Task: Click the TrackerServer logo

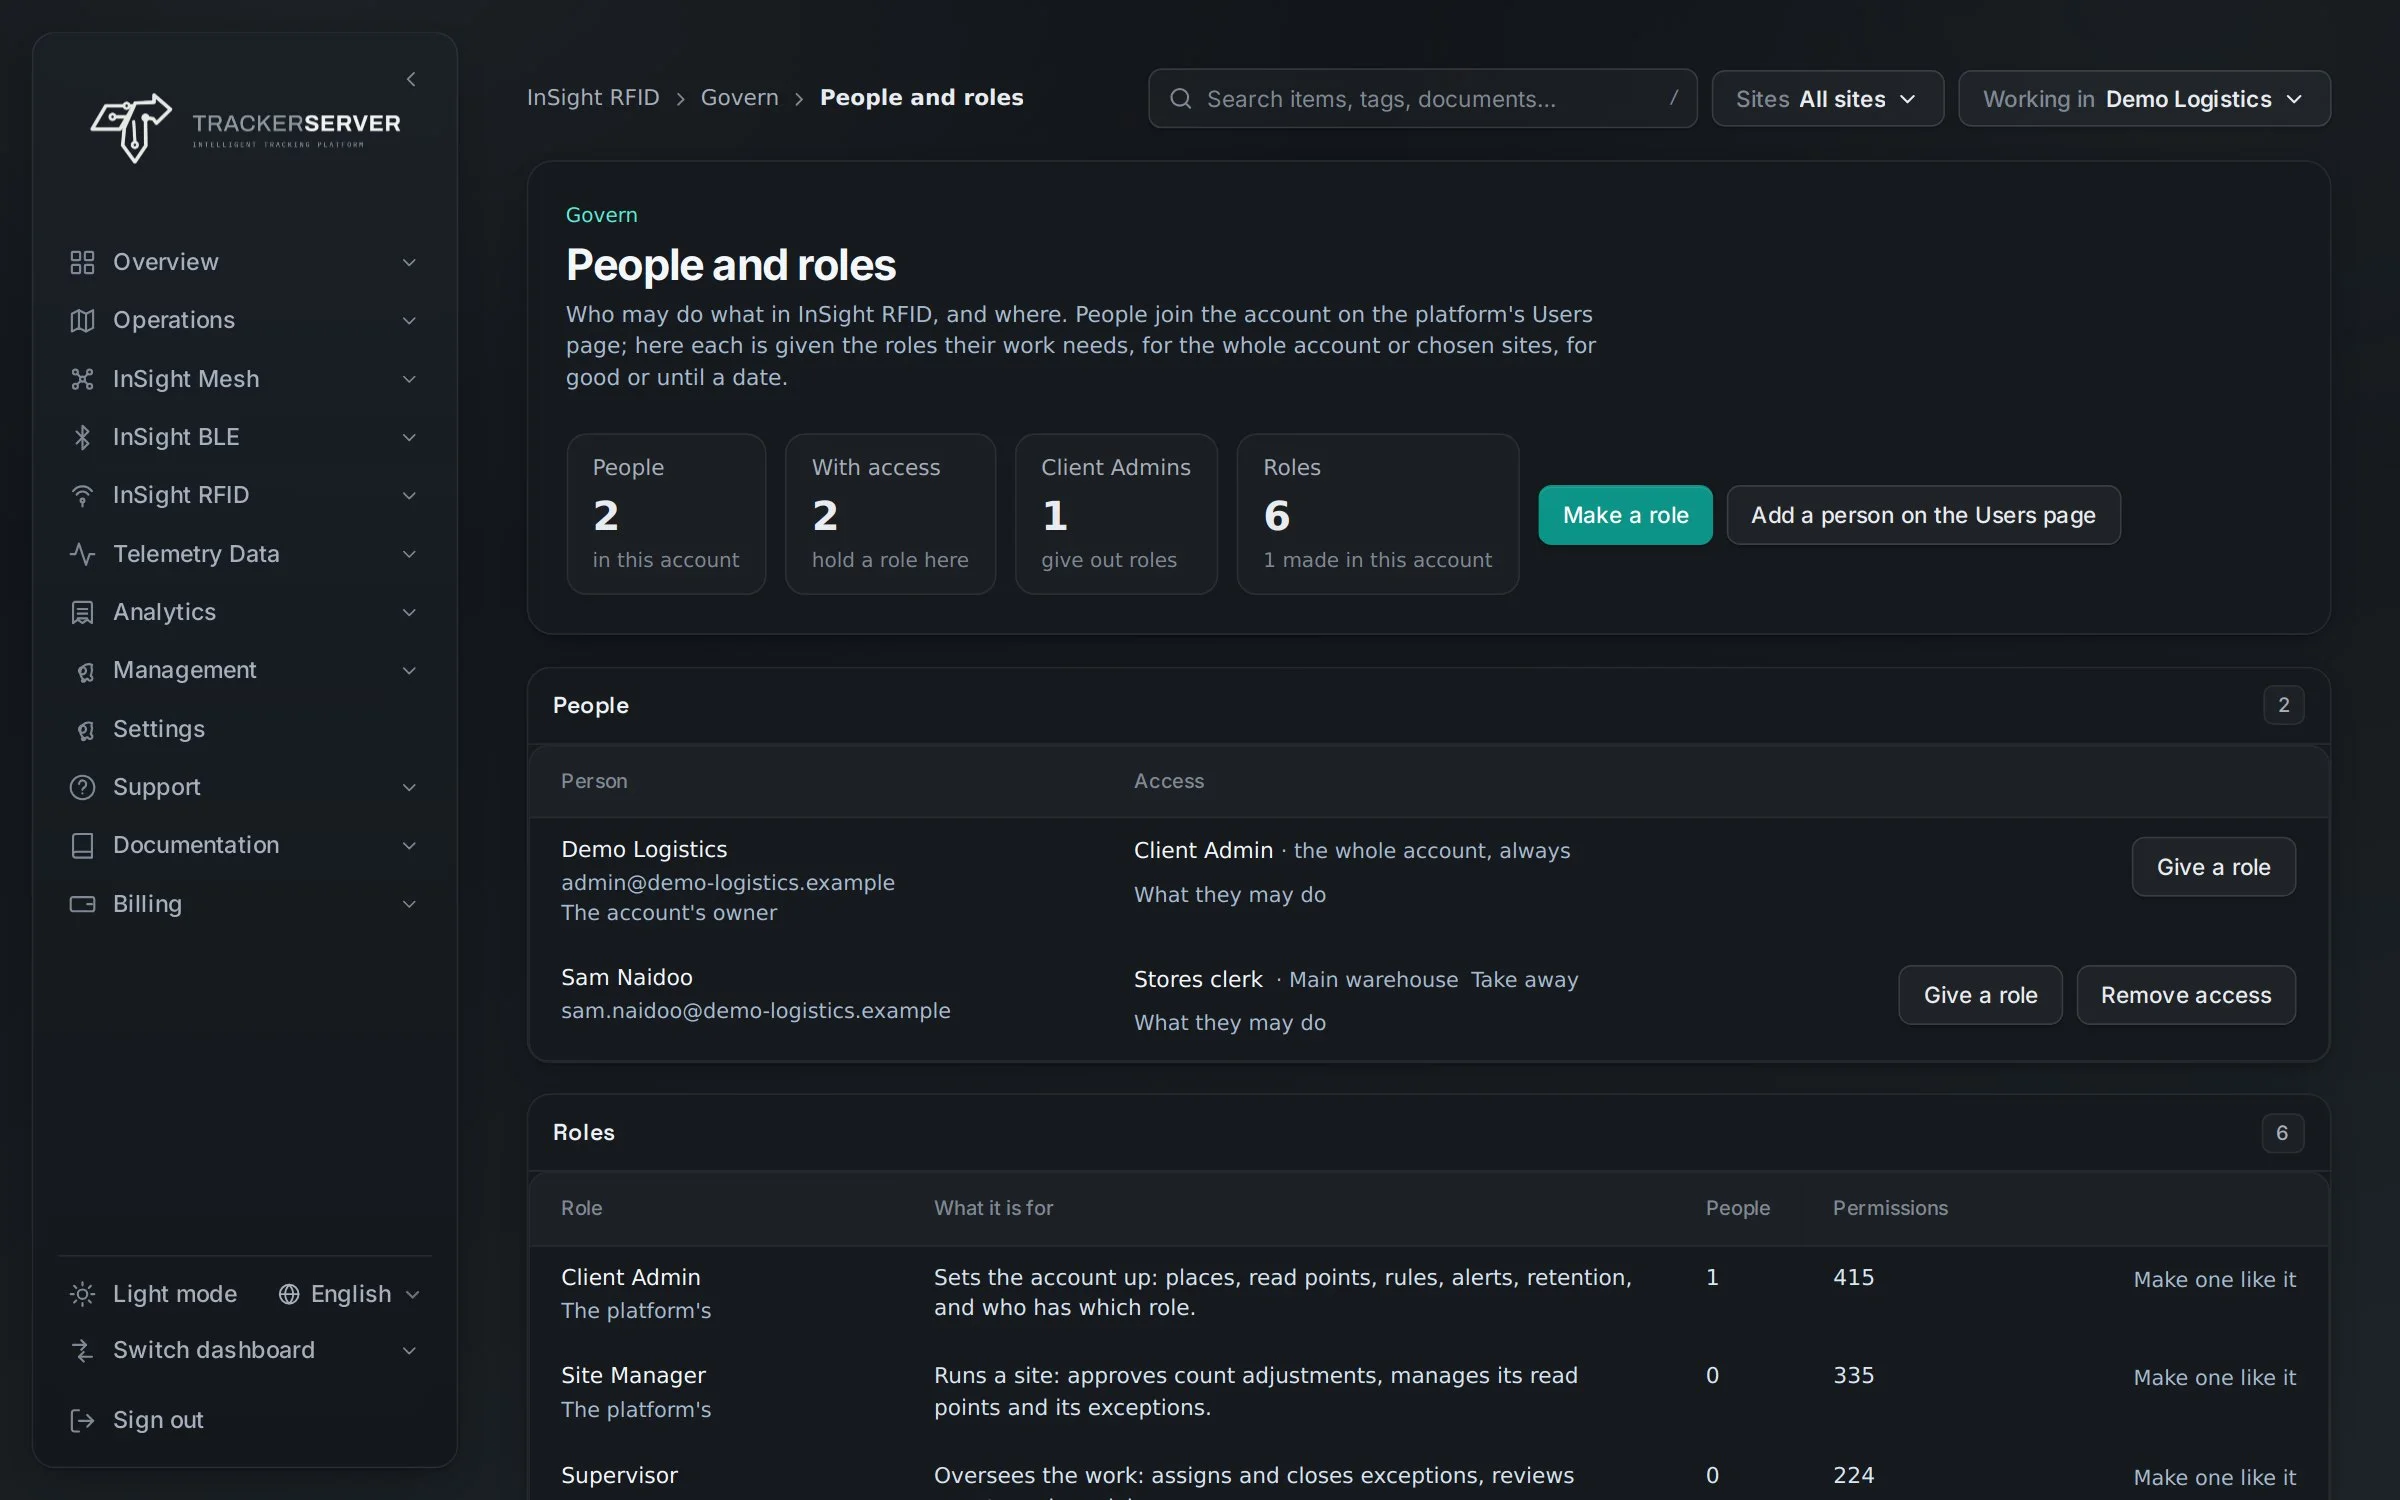Action: point(246,128)
